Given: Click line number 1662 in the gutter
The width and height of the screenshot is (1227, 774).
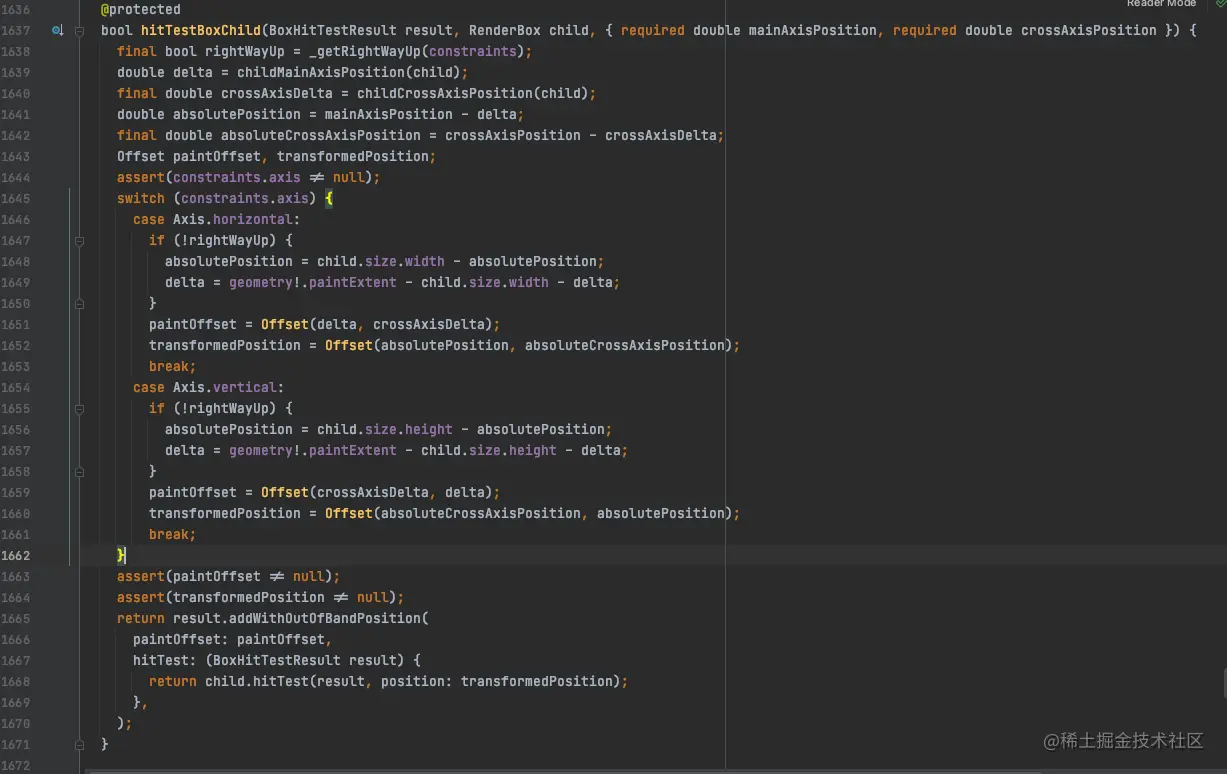Looking at the screenshot, I should (16, 556).
